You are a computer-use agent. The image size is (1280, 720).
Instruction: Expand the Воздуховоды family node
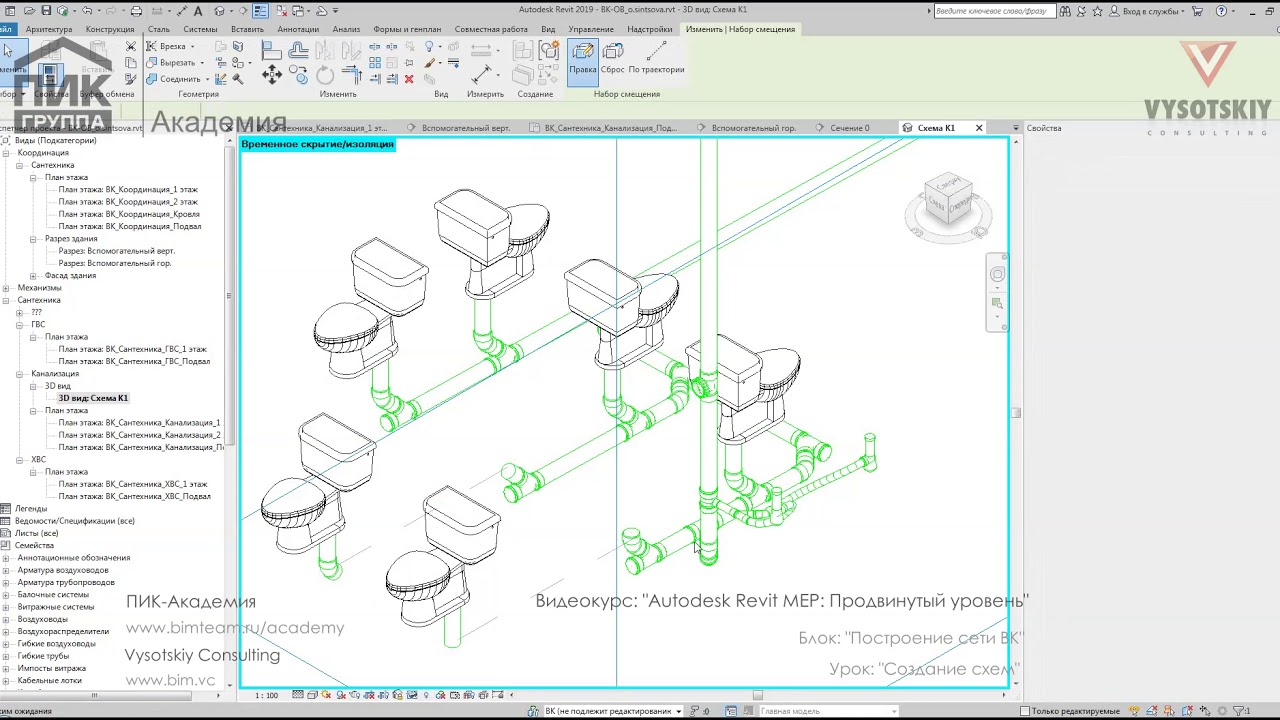tap(6, 619)
